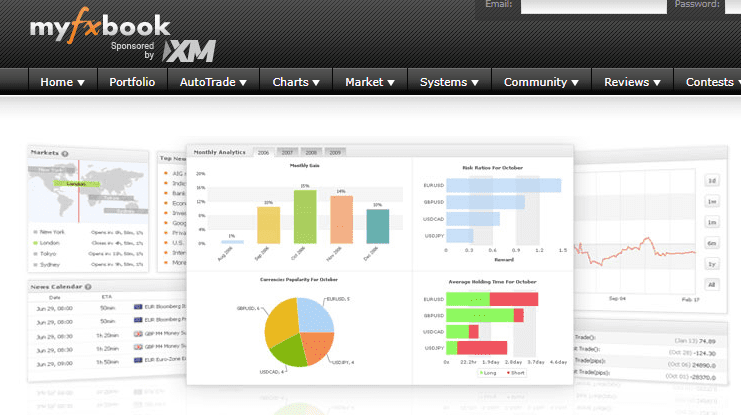
Task: Switch to the 2009 analytics tab
Action: tap(335, 152)
